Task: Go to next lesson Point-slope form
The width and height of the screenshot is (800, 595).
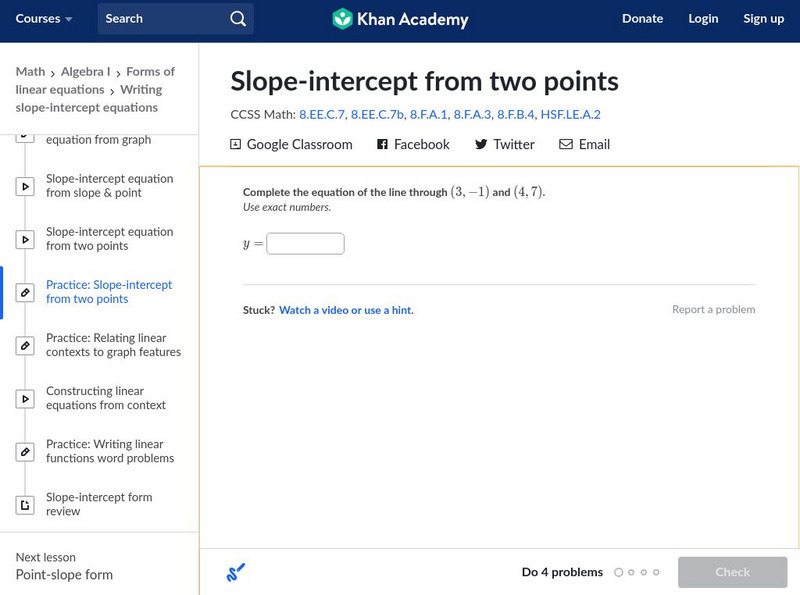Action: 64,575
